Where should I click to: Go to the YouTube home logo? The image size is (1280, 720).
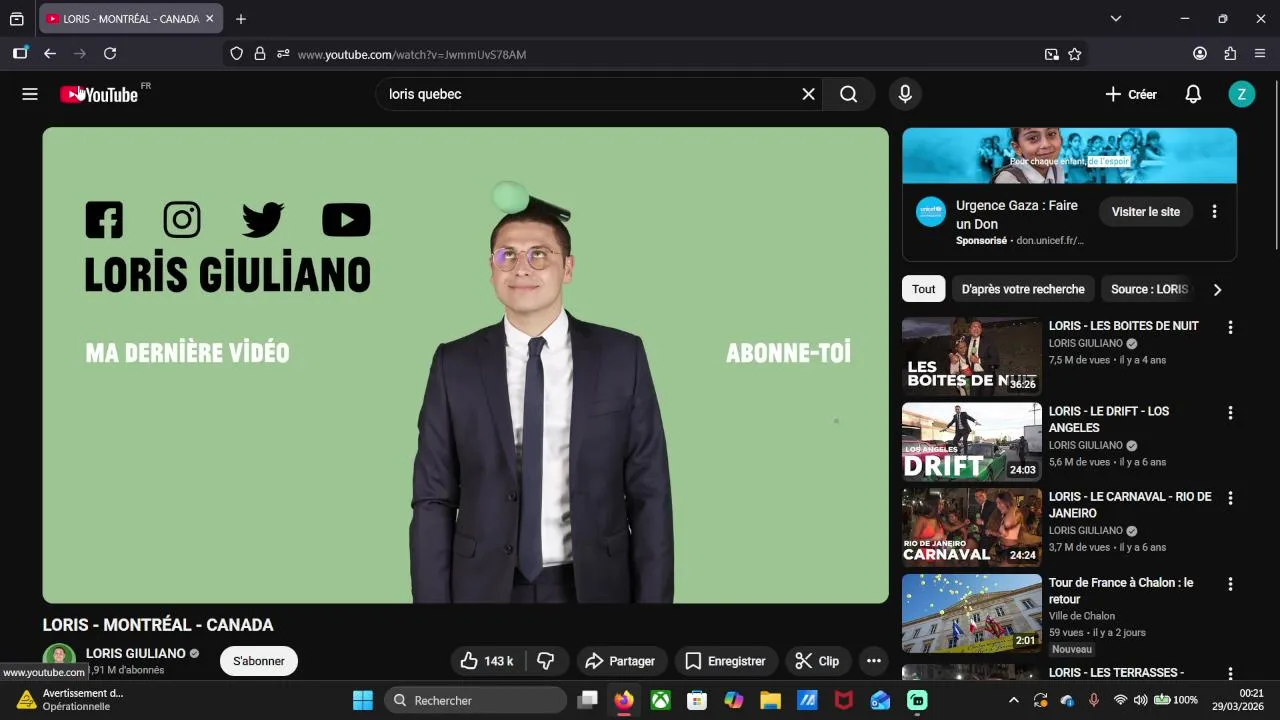pos(99,94)
